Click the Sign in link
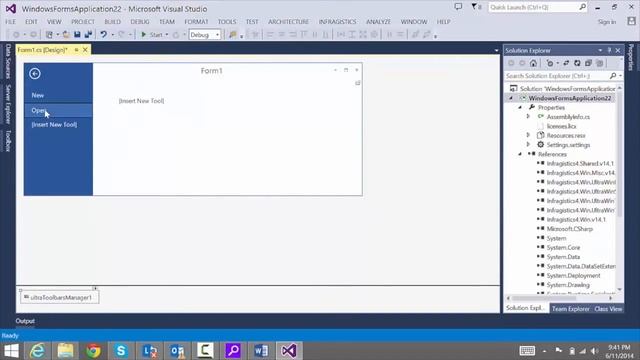Viewport: 640px width, 360px height. (x=607, y=22)
